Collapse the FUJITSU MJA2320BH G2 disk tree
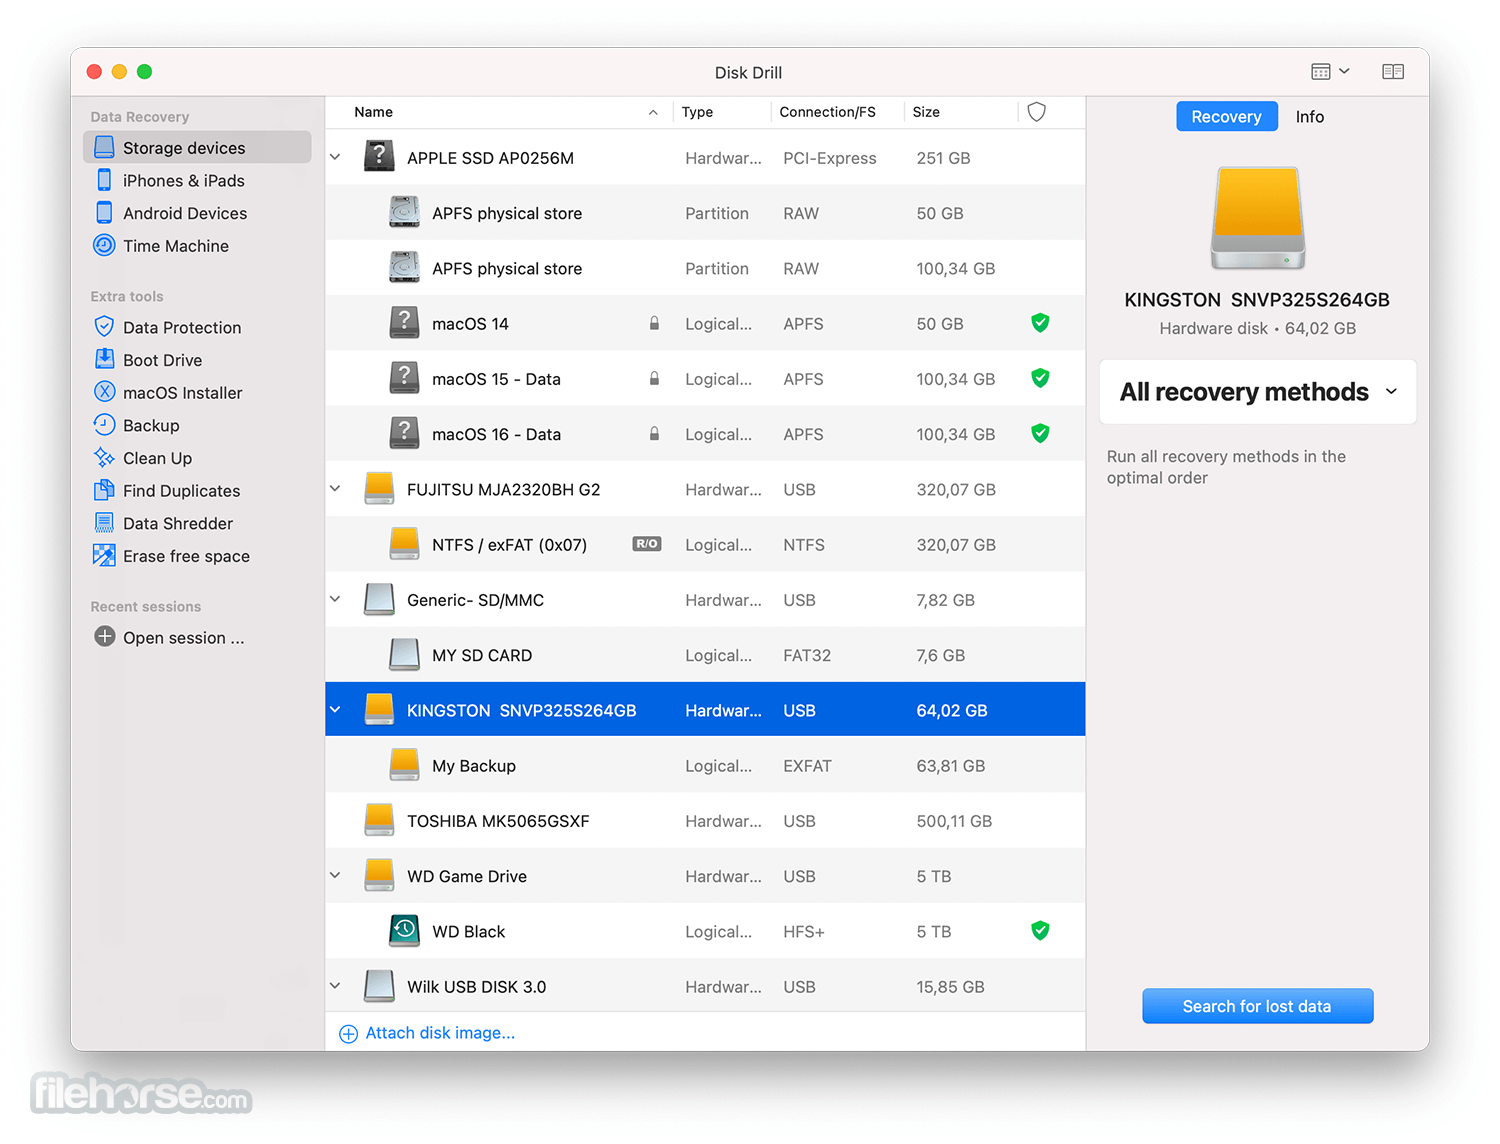The width and height of the screenshot is (1500, 1144). pyautogui.click(x=336, y=489)
